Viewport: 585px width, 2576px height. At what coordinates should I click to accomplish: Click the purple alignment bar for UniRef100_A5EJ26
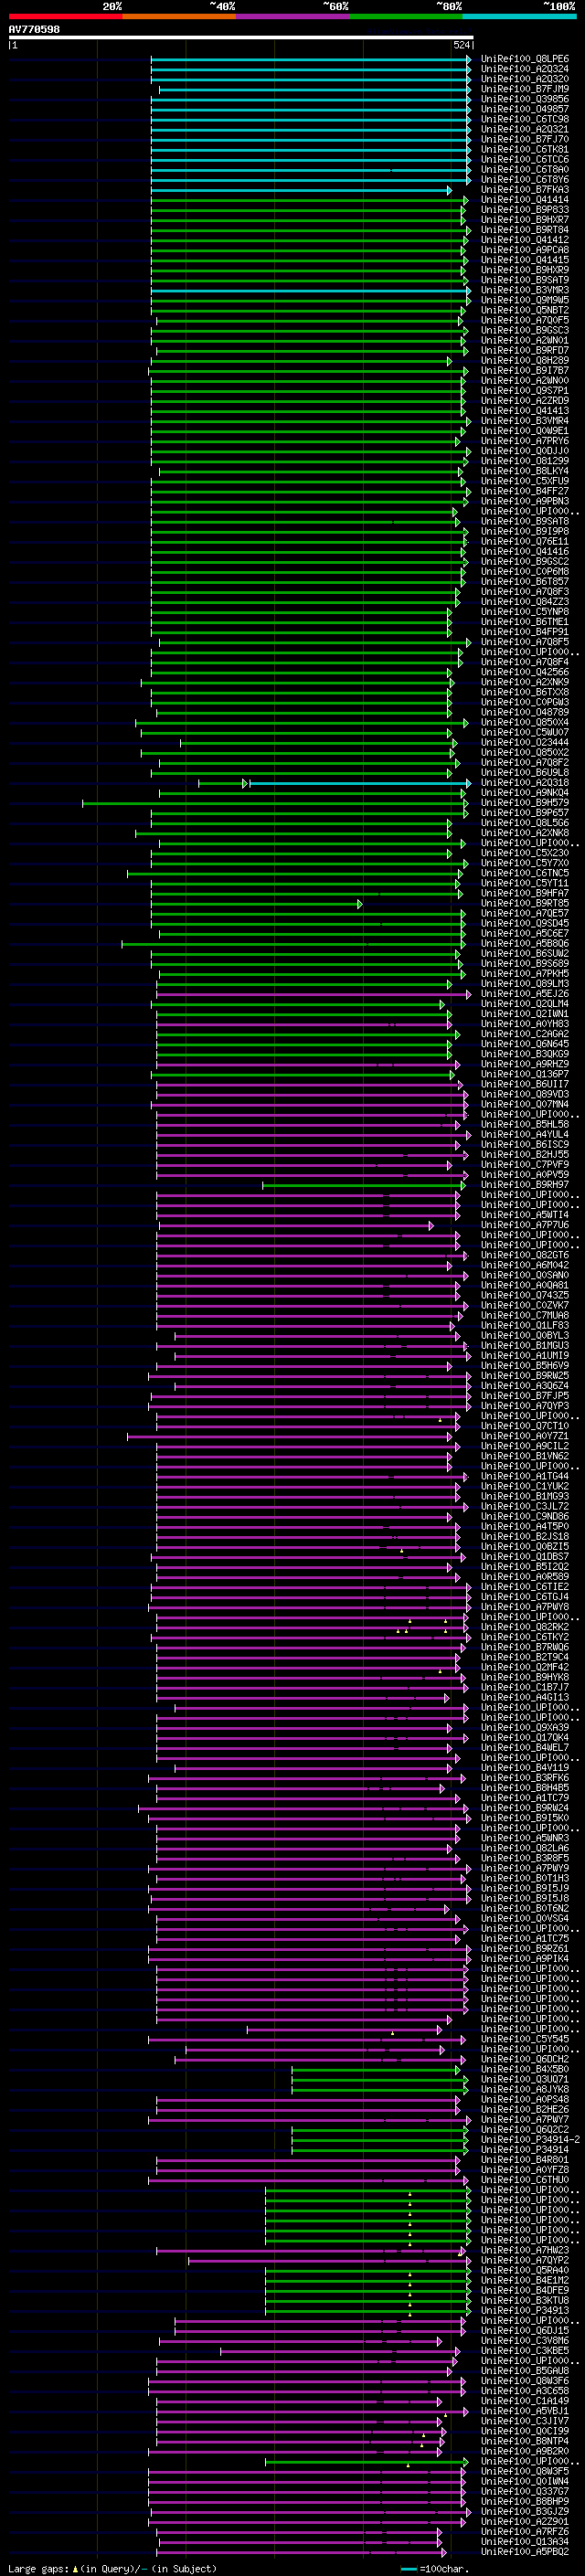pyautogui.click(x=313, y=994)
